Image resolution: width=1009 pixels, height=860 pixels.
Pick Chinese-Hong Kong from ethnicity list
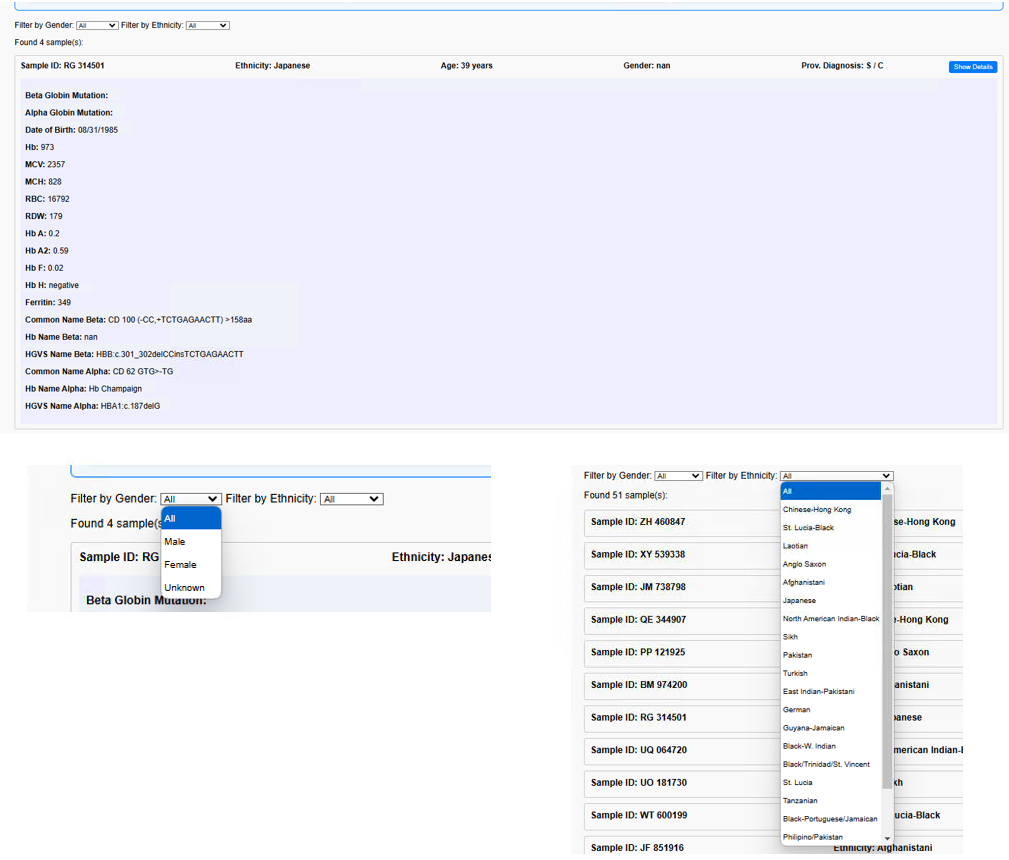click(830, 510)
